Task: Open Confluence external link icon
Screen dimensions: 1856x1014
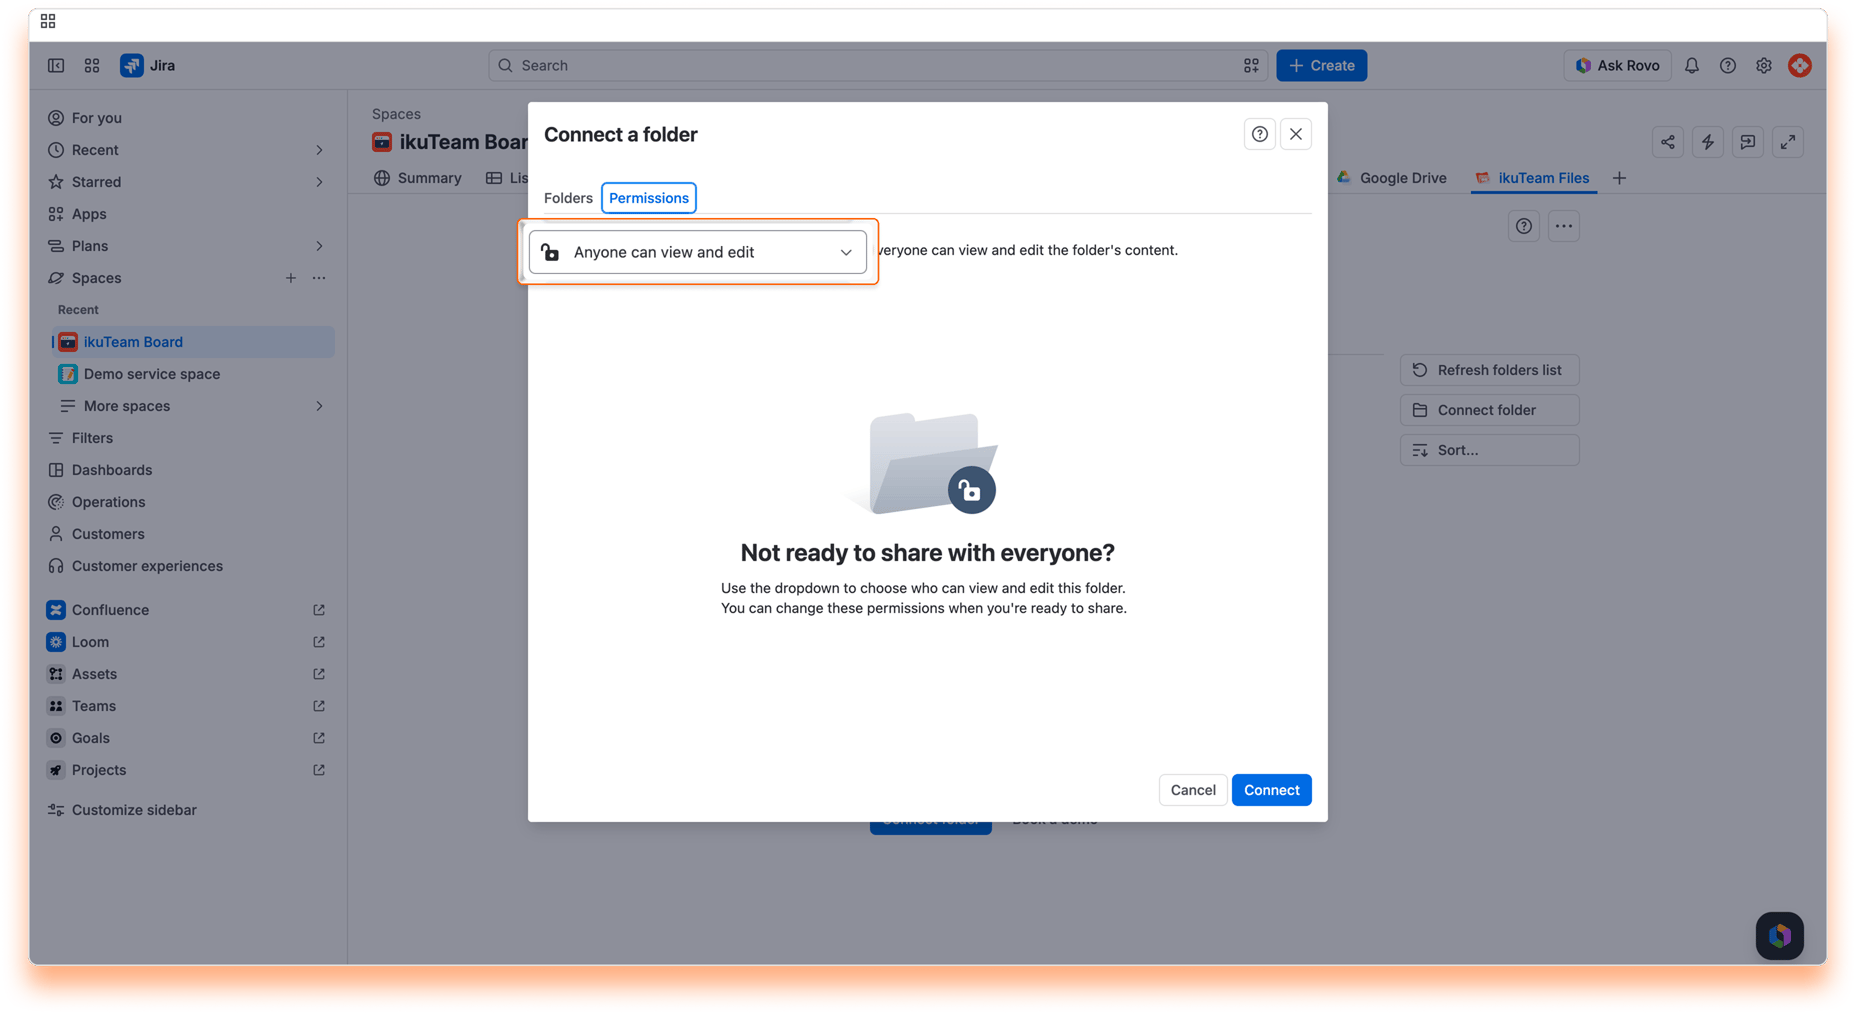Action: 319,610
